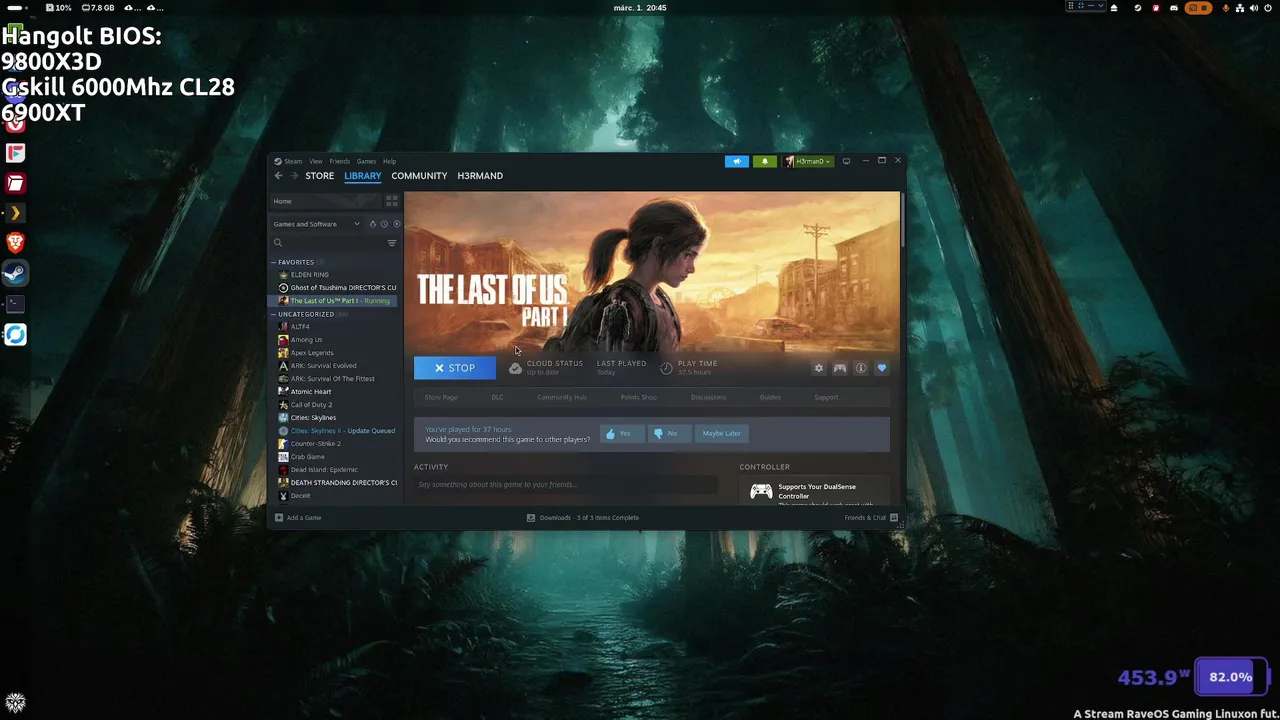Select Among Us in game list
Screen dimensions: 1280x720
334,340
